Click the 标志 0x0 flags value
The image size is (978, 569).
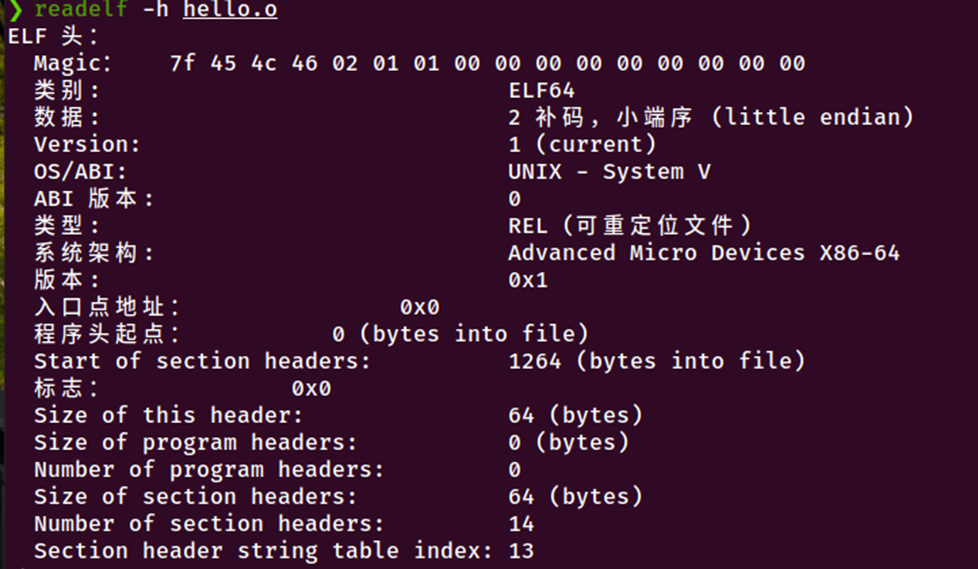(311, 389)
